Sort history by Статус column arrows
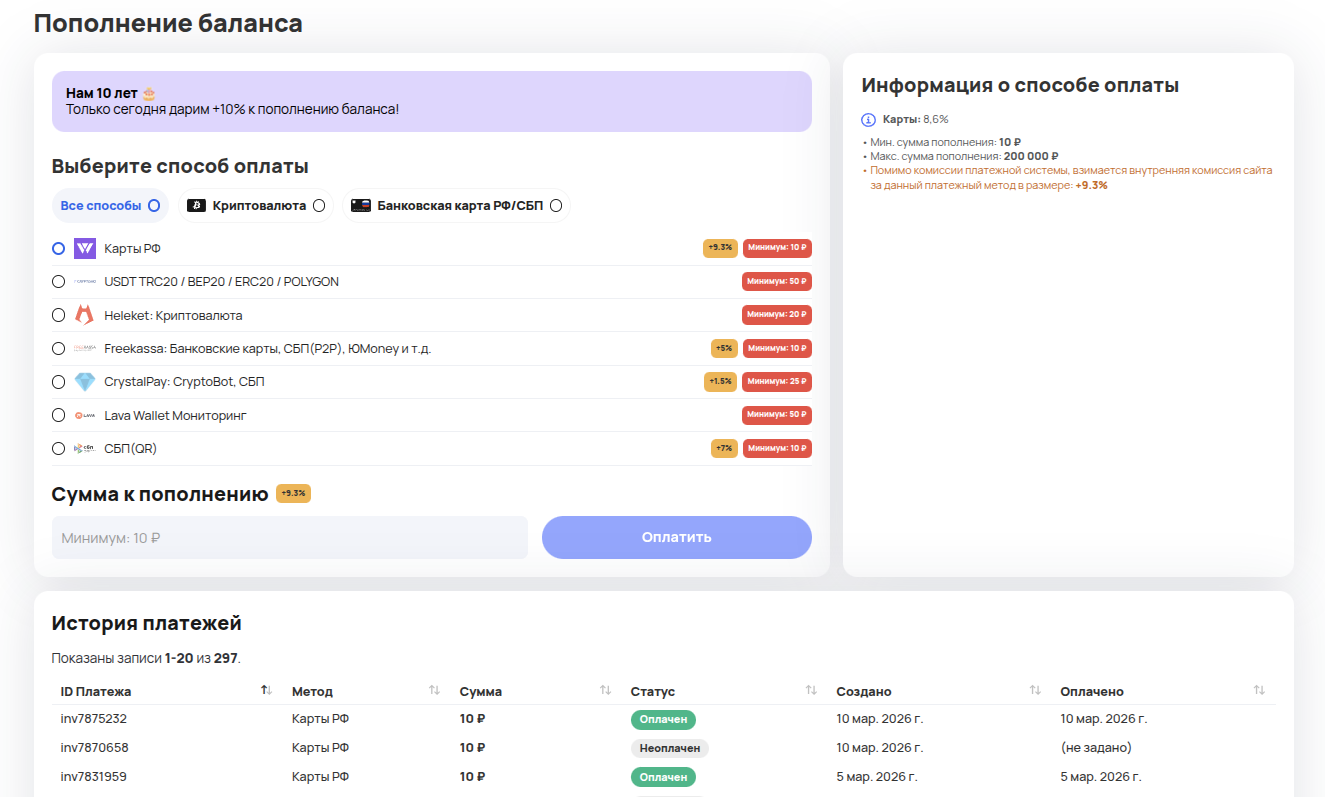Viewport: 1325px width, 797px height. (x=811, y=691)
